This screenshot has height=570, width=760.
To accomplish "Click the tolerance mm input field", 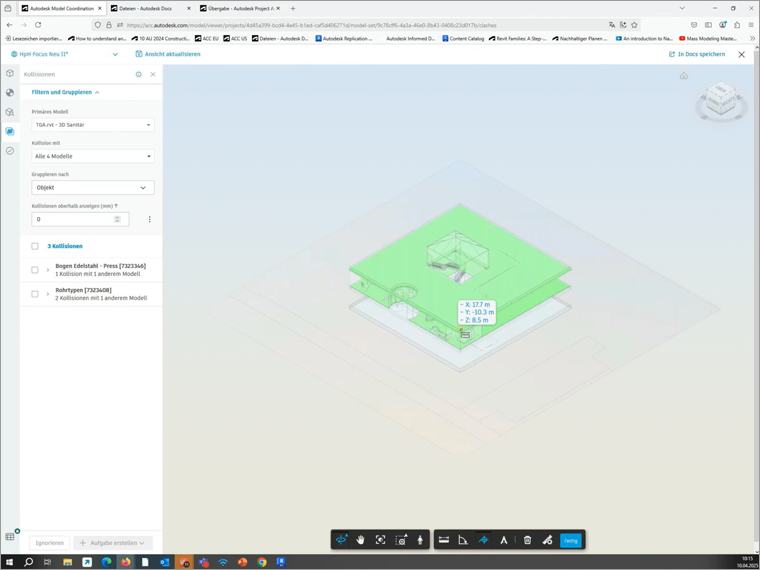I will (80, 219).
